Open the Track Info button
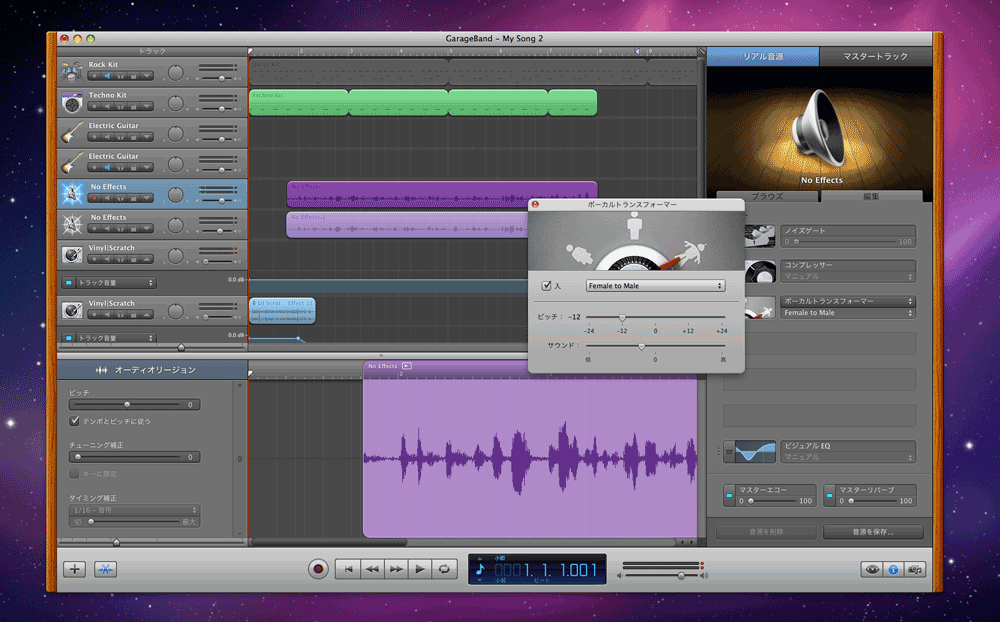 coord(893,569)
